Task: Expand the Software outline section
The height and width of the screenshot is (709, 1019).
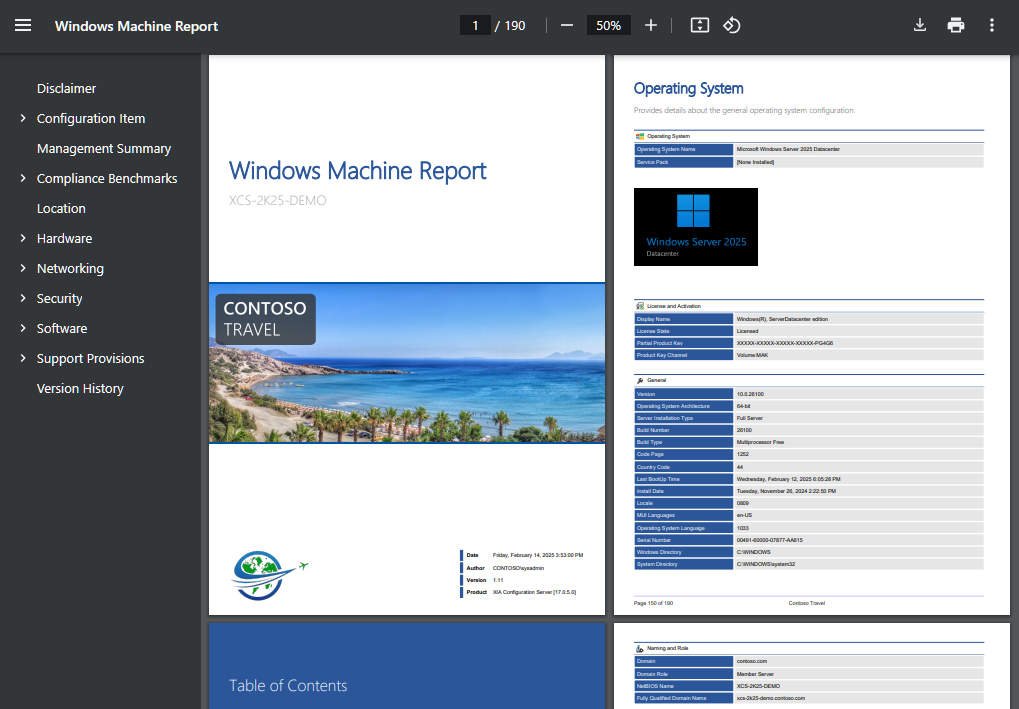Action: point(23,328)
